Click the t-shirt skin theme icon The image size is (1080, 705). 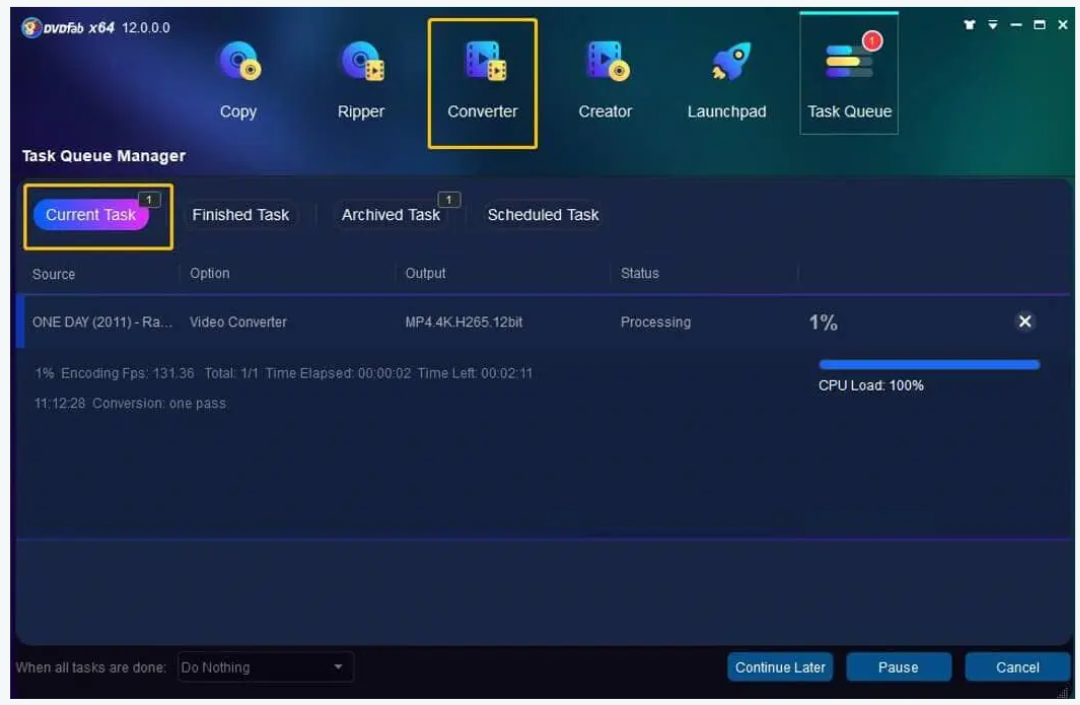[969, 26]
